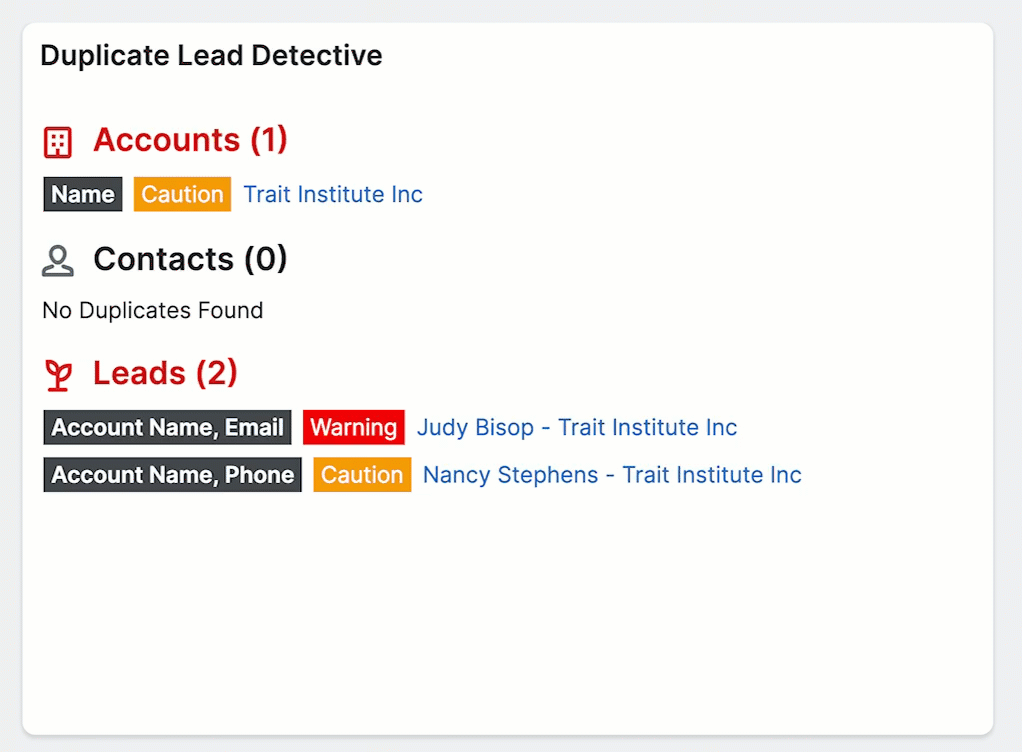Click the Caution badge beside Nancy Stephens
This screenshot has width=1022, height=752.
pyautogui.click(x=362, y=474)
